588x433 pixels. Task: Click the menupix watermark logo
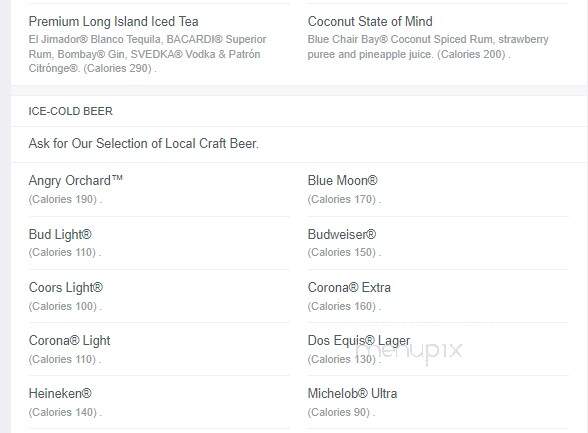409,351
